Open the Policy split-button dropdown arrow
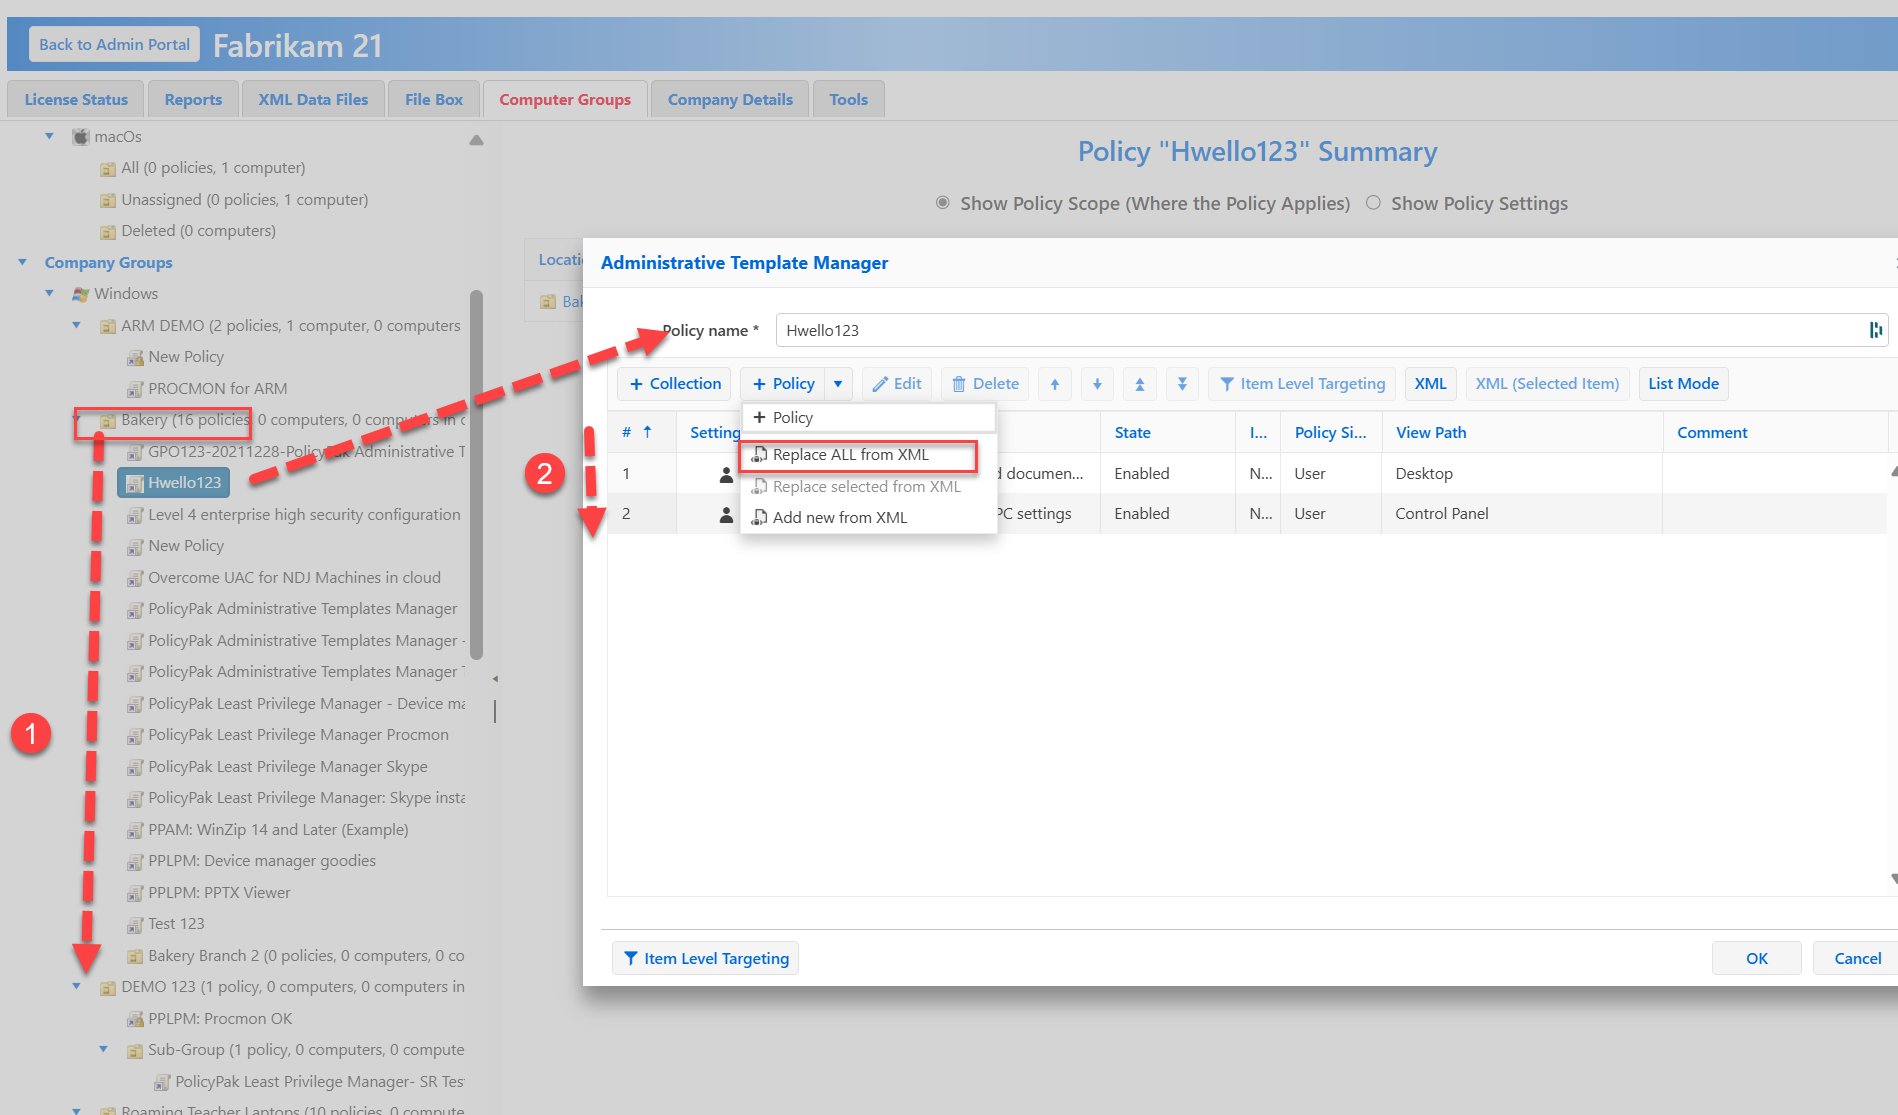Screen dimensions: 1898x1115 click(838, 384)
